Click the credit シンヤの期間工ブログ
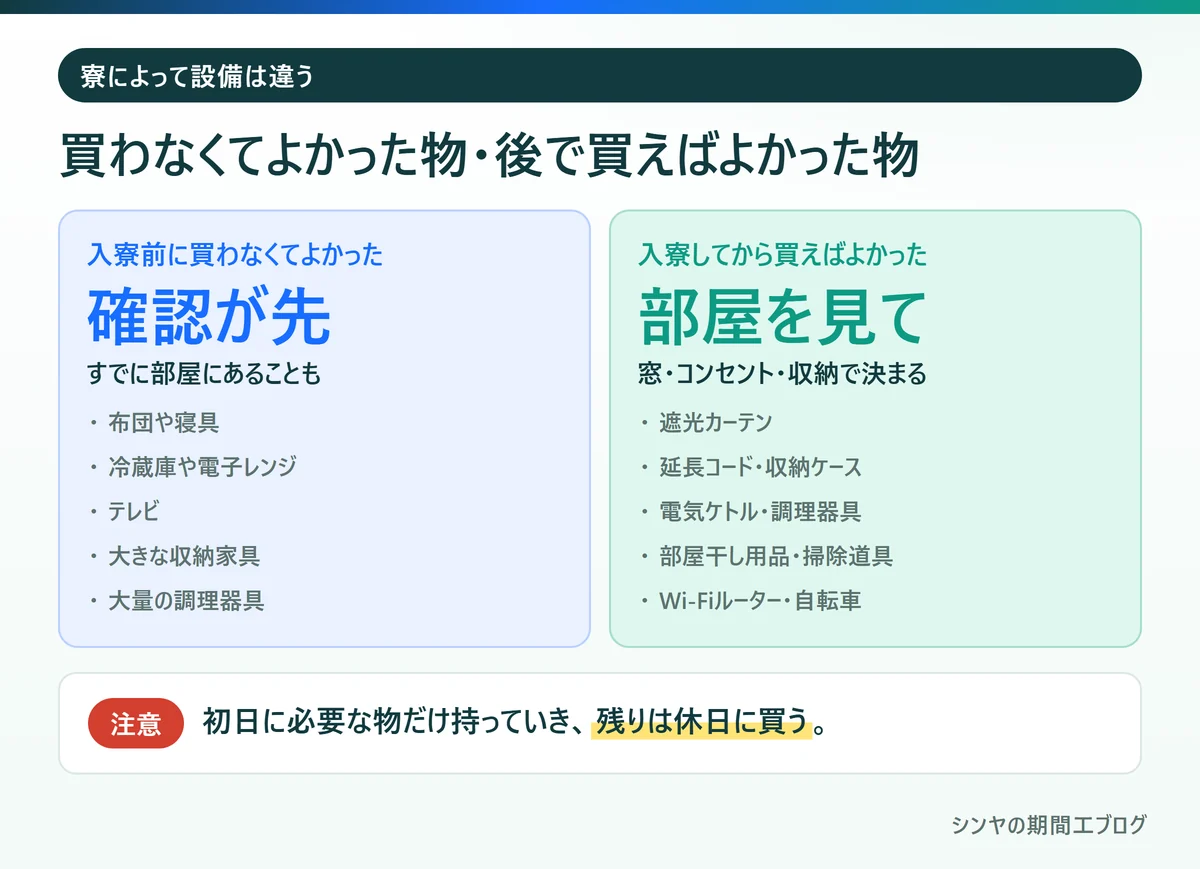Screen dimensions: 1200x869 1049,825
